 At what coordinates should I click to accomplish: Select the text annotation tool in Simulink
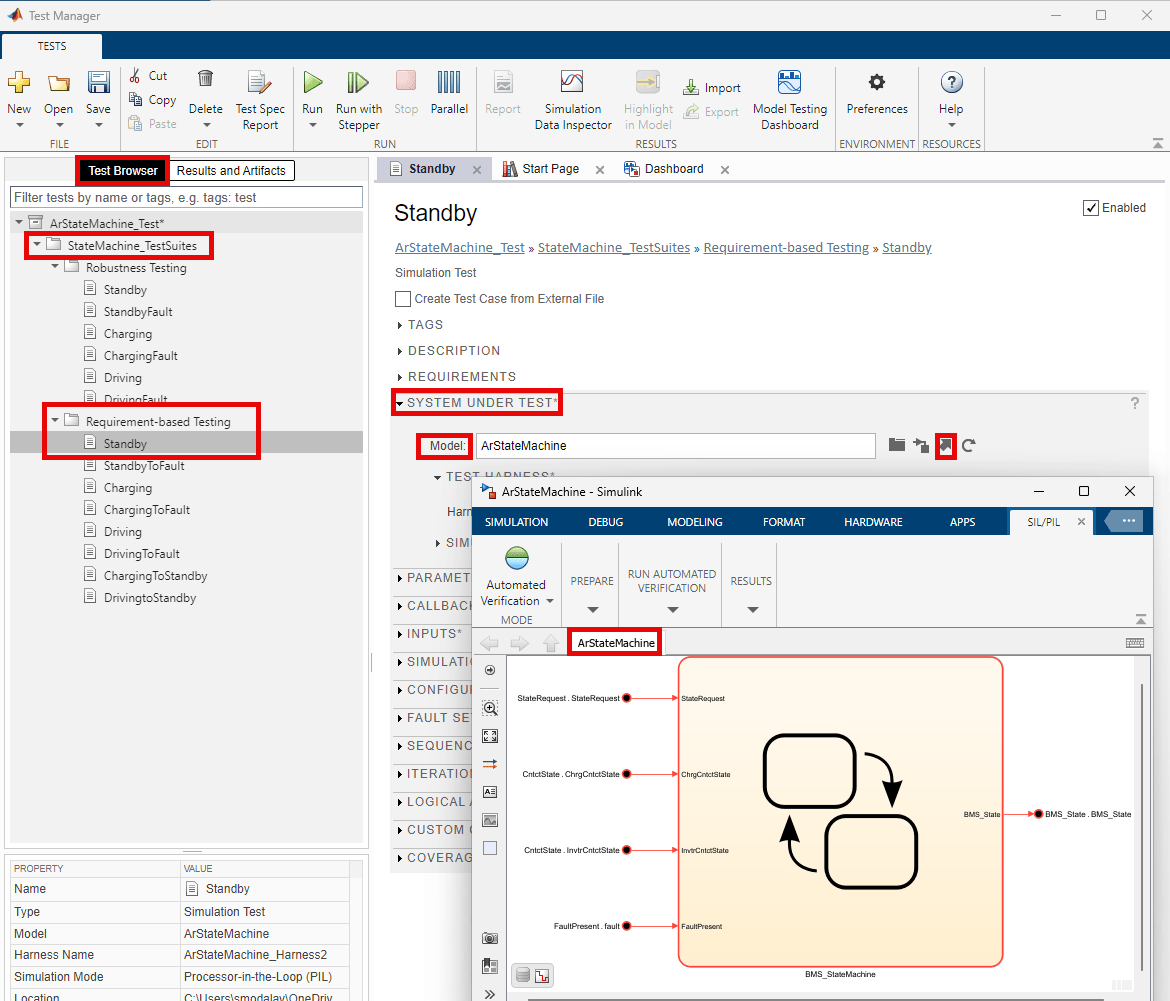click(490, 791)
